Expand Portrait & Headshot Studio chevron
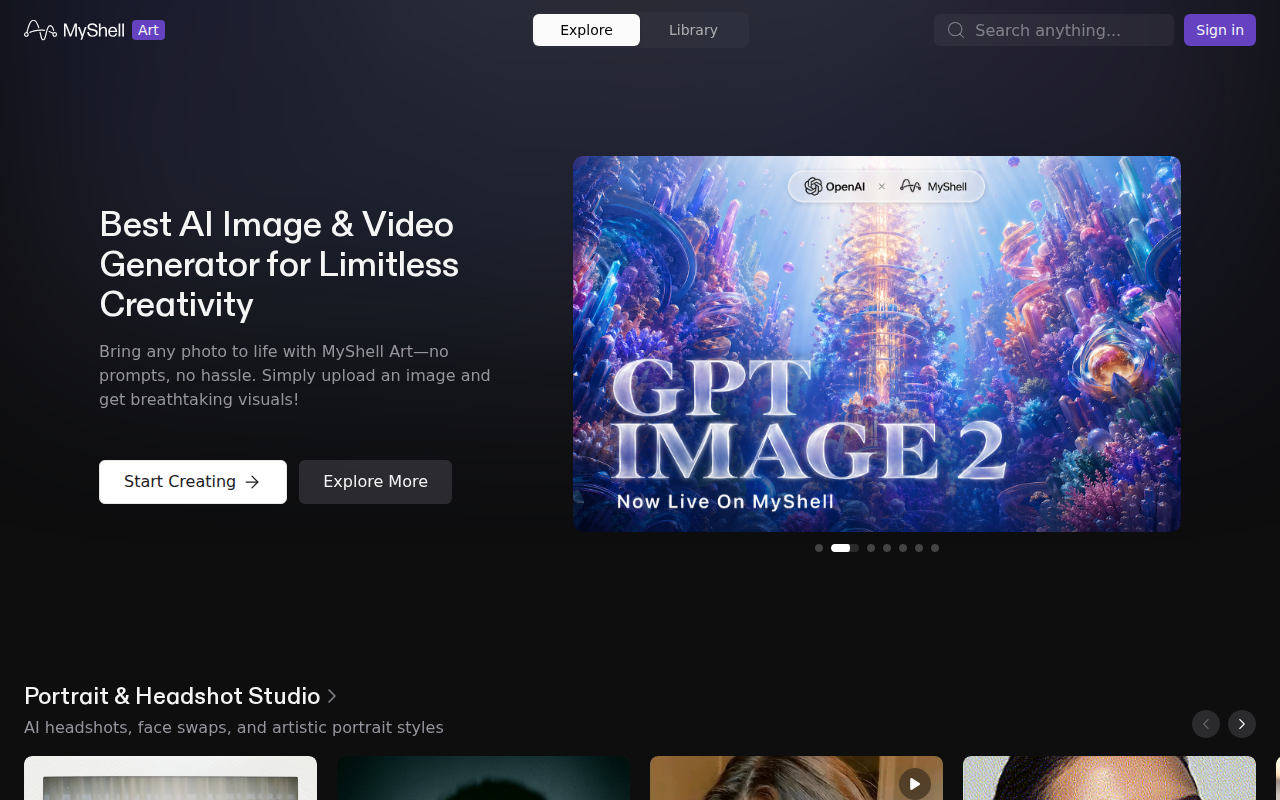1280x800 pixels. (332, 696)
